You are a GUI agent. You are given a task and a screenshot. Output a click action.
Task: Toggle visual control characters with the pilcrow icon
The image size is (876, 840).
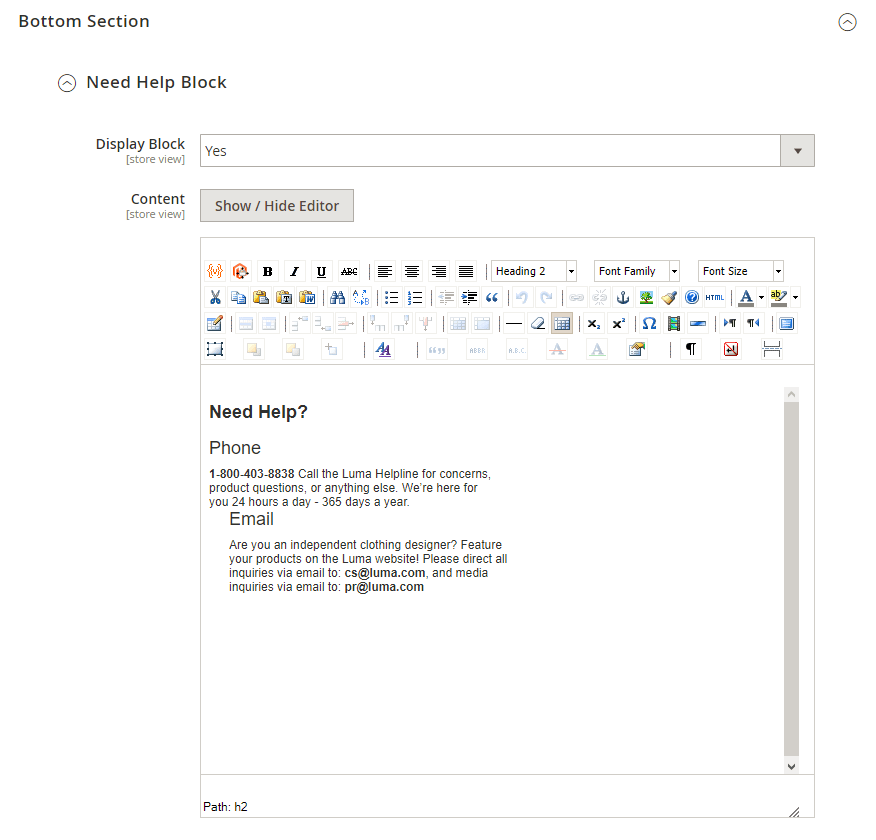691,349
